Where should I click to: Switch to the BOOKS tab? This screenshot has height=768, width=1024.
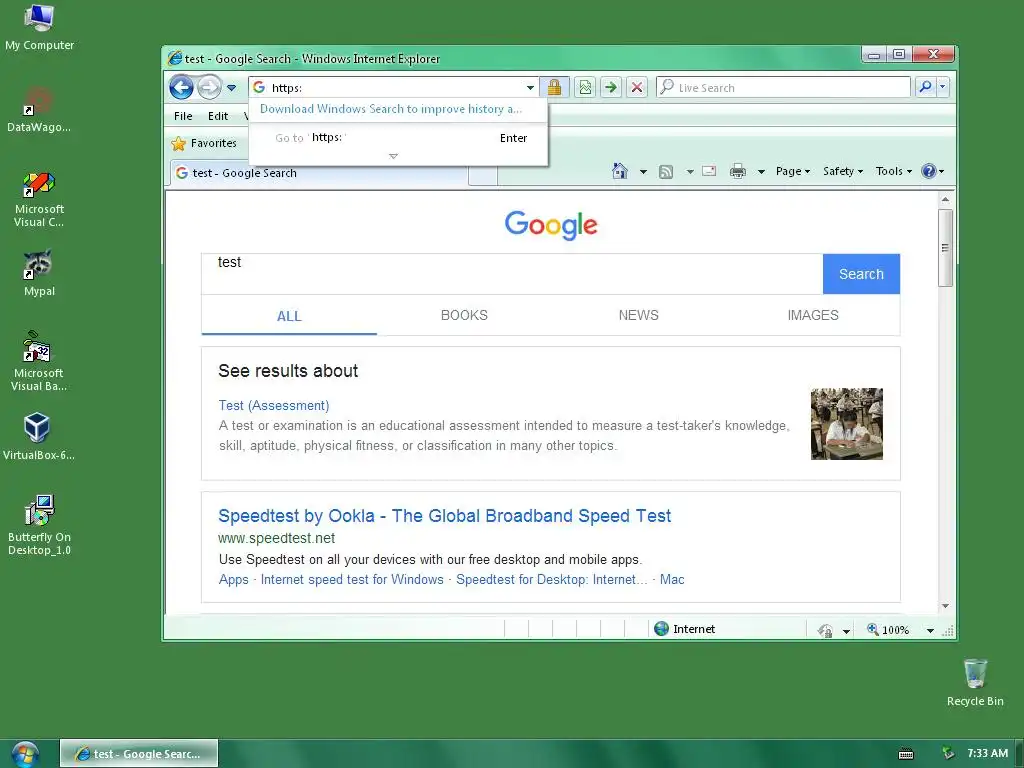[x=464, y=315]
